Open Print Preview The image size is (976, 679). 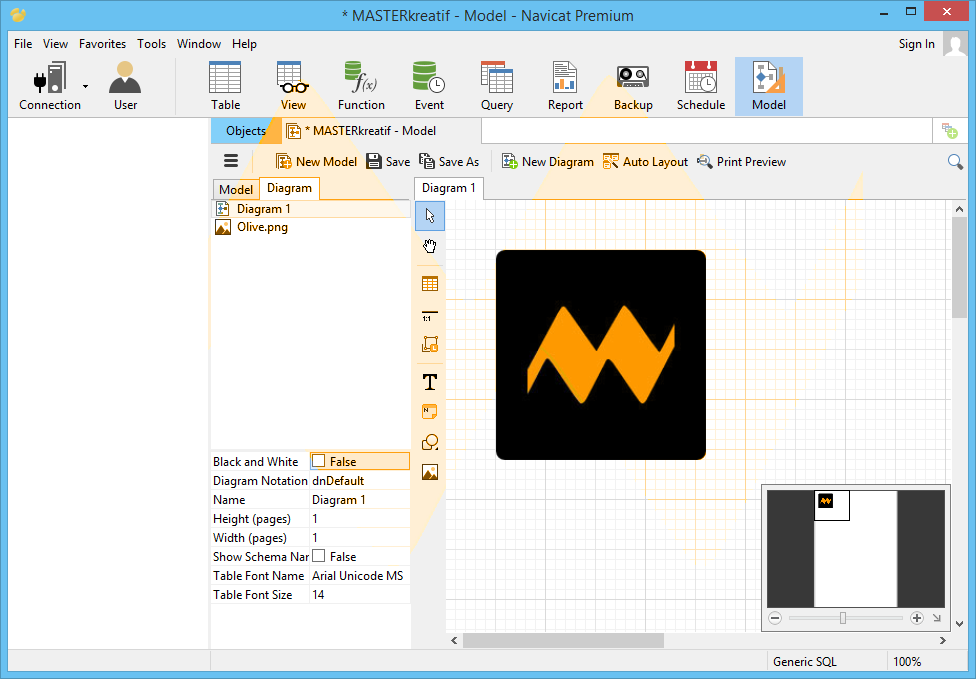click(x=741, y=162)
